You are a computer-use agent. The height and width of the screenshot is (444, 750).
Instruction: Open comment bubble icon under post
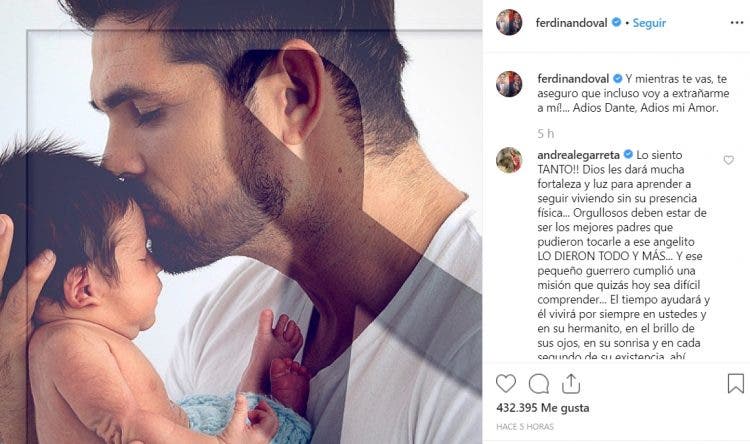pyautogui.click(x=539, y=384)
